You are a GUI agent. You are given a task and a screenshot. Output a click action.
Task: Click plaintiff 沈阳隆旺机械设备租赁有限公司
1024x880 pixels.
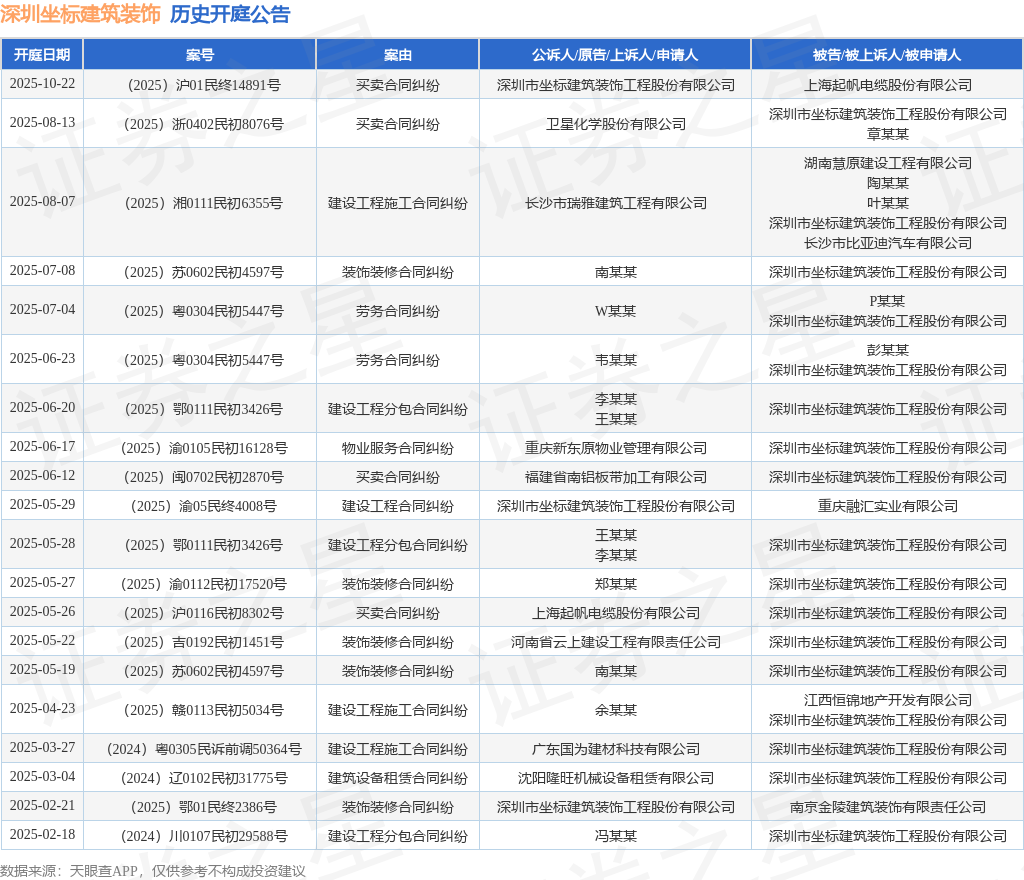click(616, 778)
